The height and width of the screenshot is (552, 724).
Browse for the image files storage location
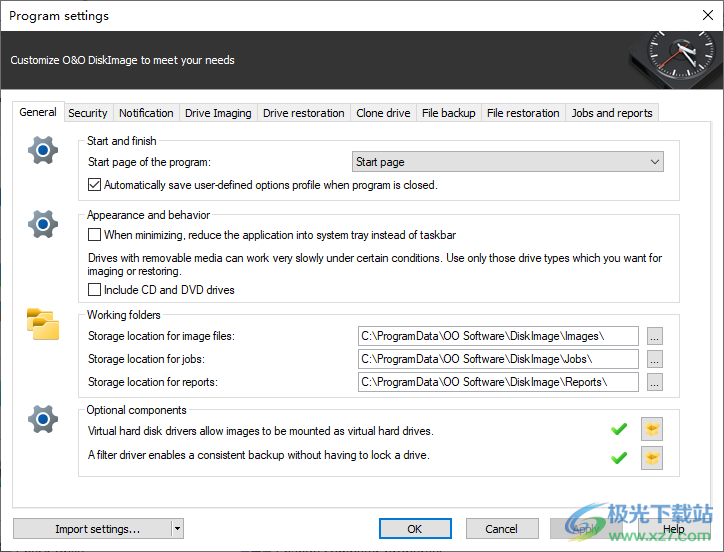(x=654, y=336)
